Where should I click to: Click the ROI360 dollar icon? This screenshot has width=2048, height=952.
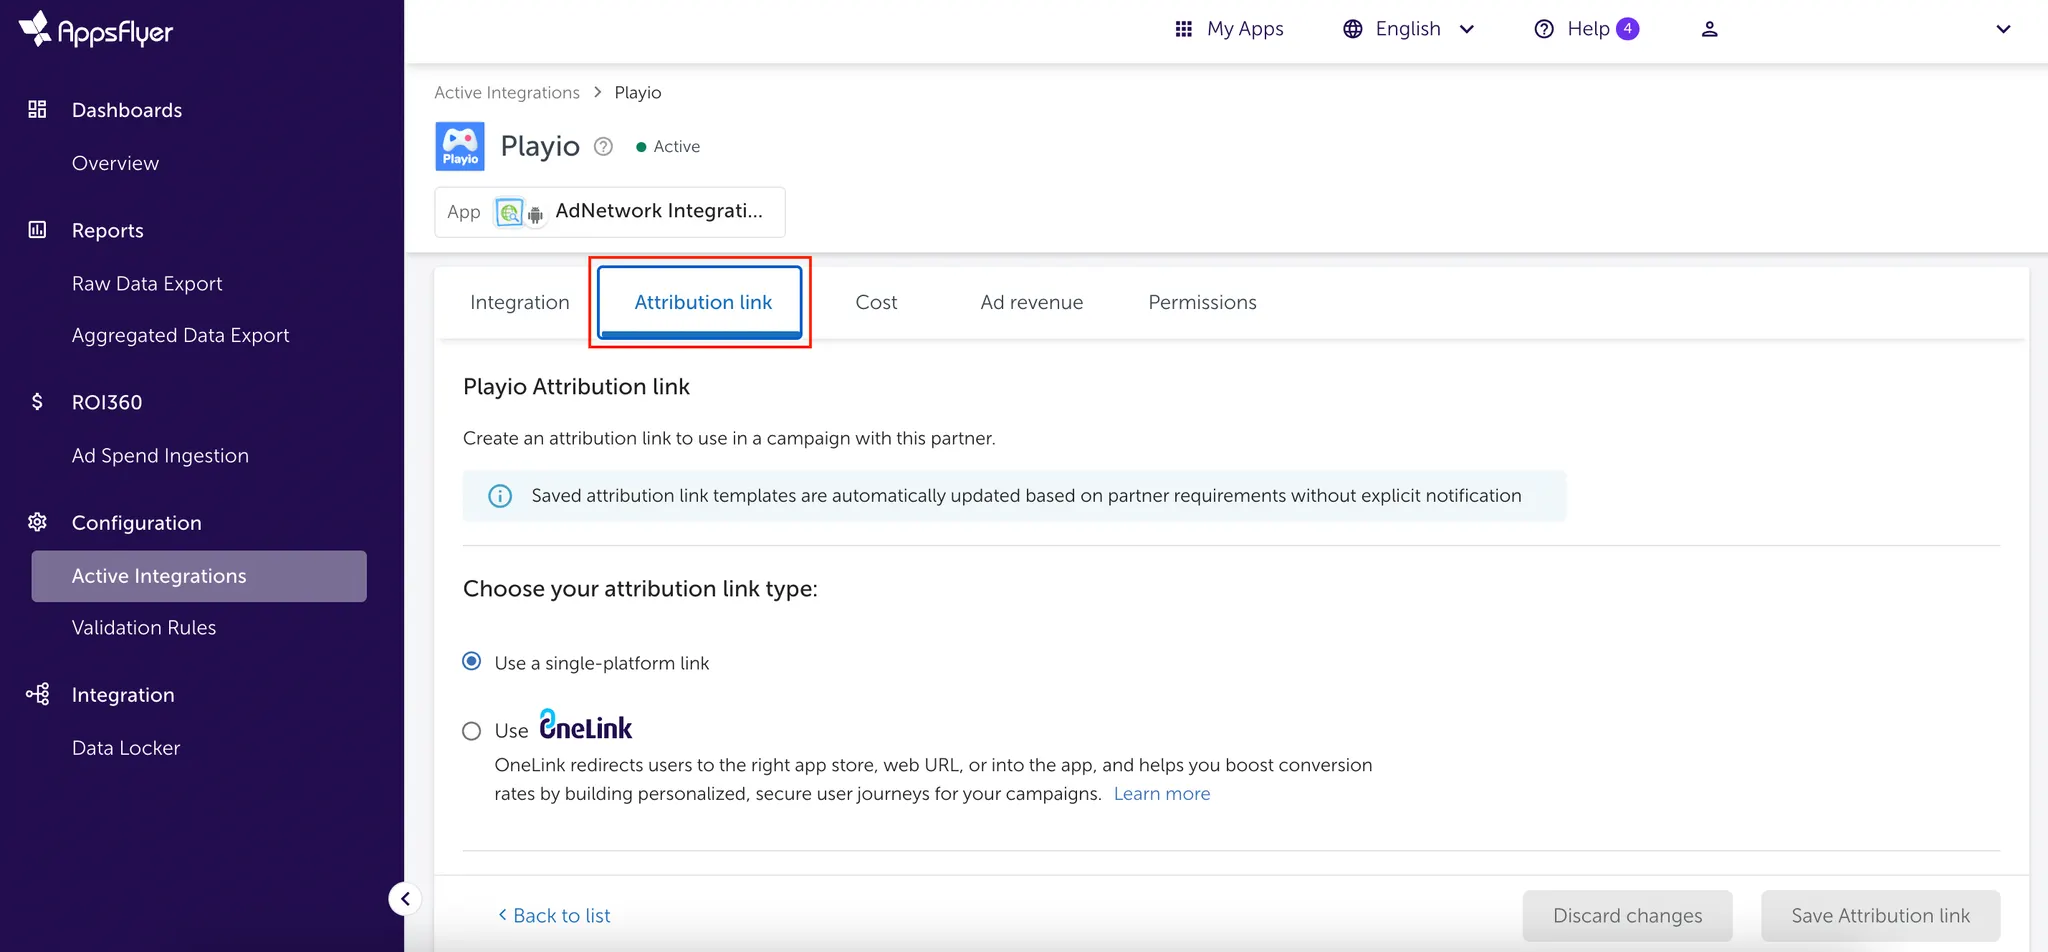pos(37,402)
